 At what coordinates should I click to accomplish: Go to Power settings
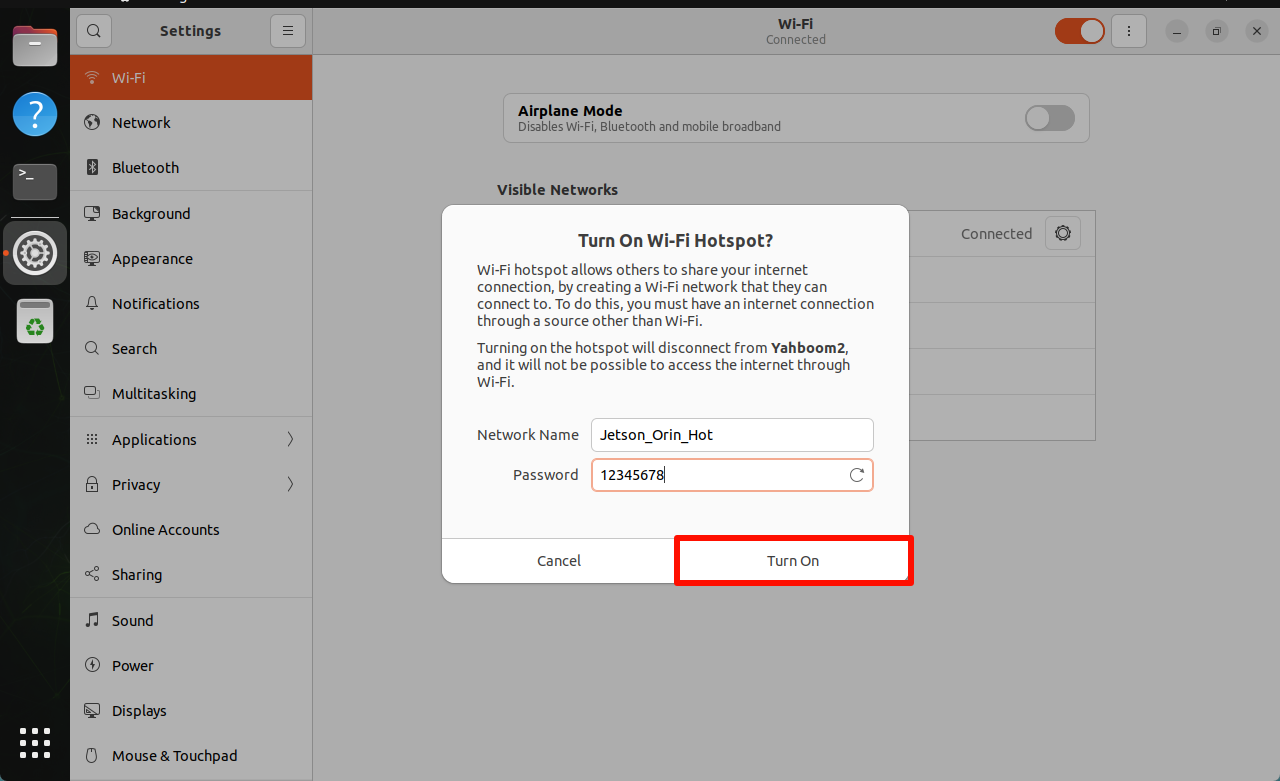coord(191,665)
